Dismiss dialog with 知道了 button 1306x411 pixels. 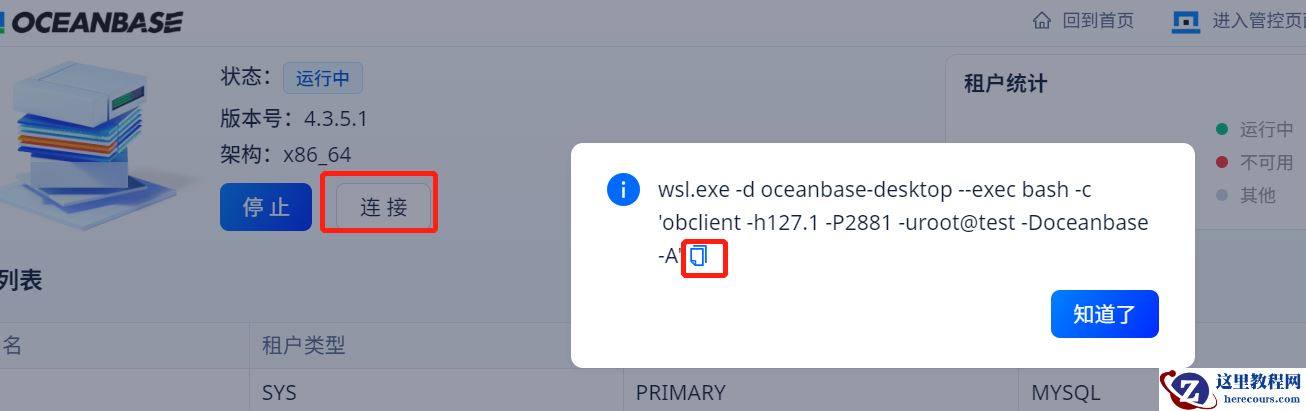1104,314
